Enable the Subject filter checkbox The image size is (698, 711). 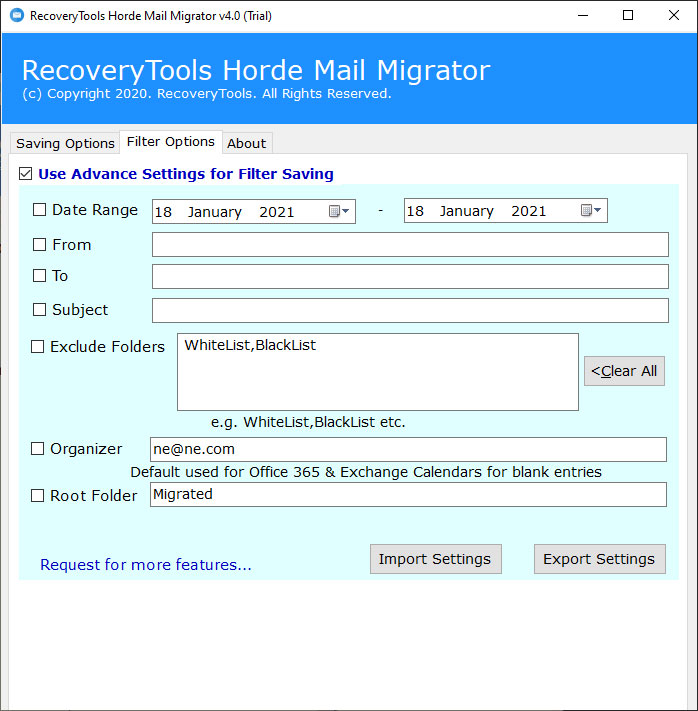point(39,310)
